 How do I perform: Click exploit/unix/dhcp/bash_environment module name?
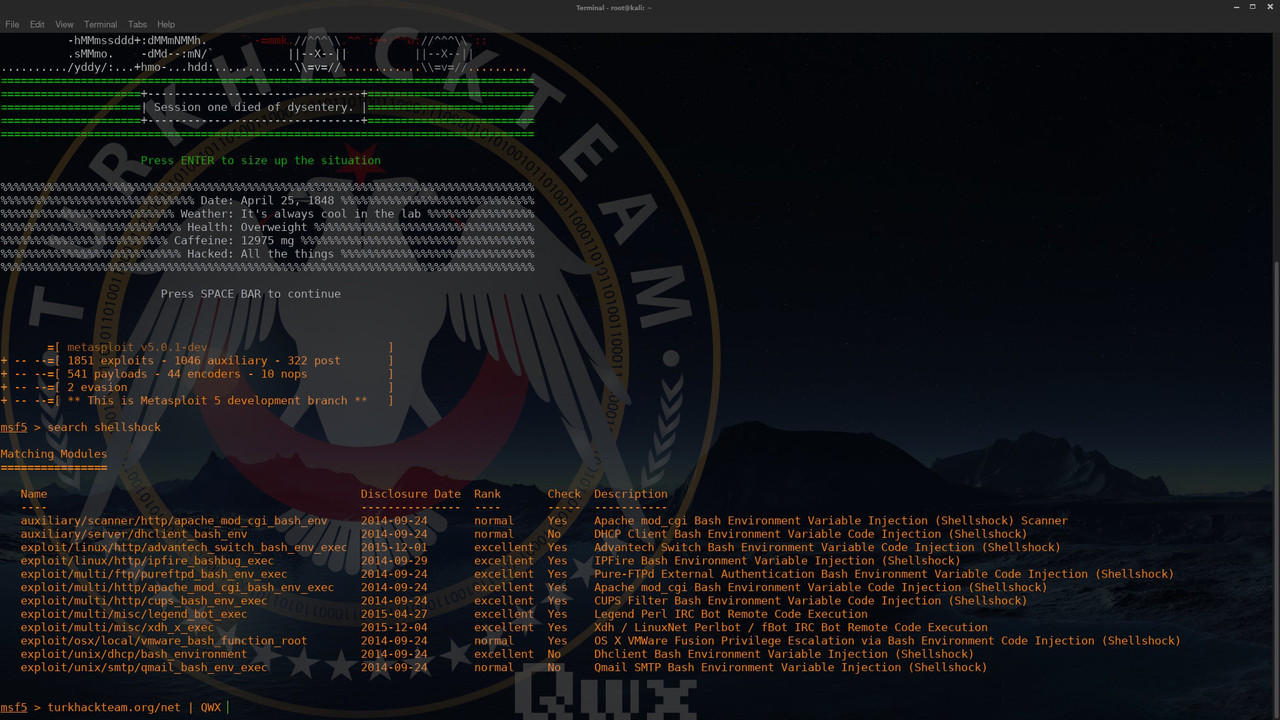tap(134, 654)
